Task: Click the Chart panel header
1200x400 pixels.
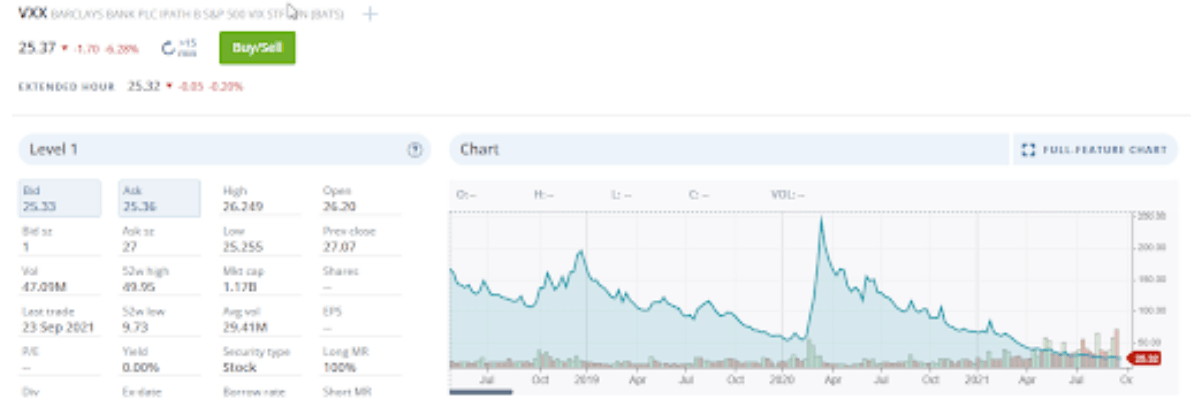Action: pyautogui.click(x=728, y=150)
